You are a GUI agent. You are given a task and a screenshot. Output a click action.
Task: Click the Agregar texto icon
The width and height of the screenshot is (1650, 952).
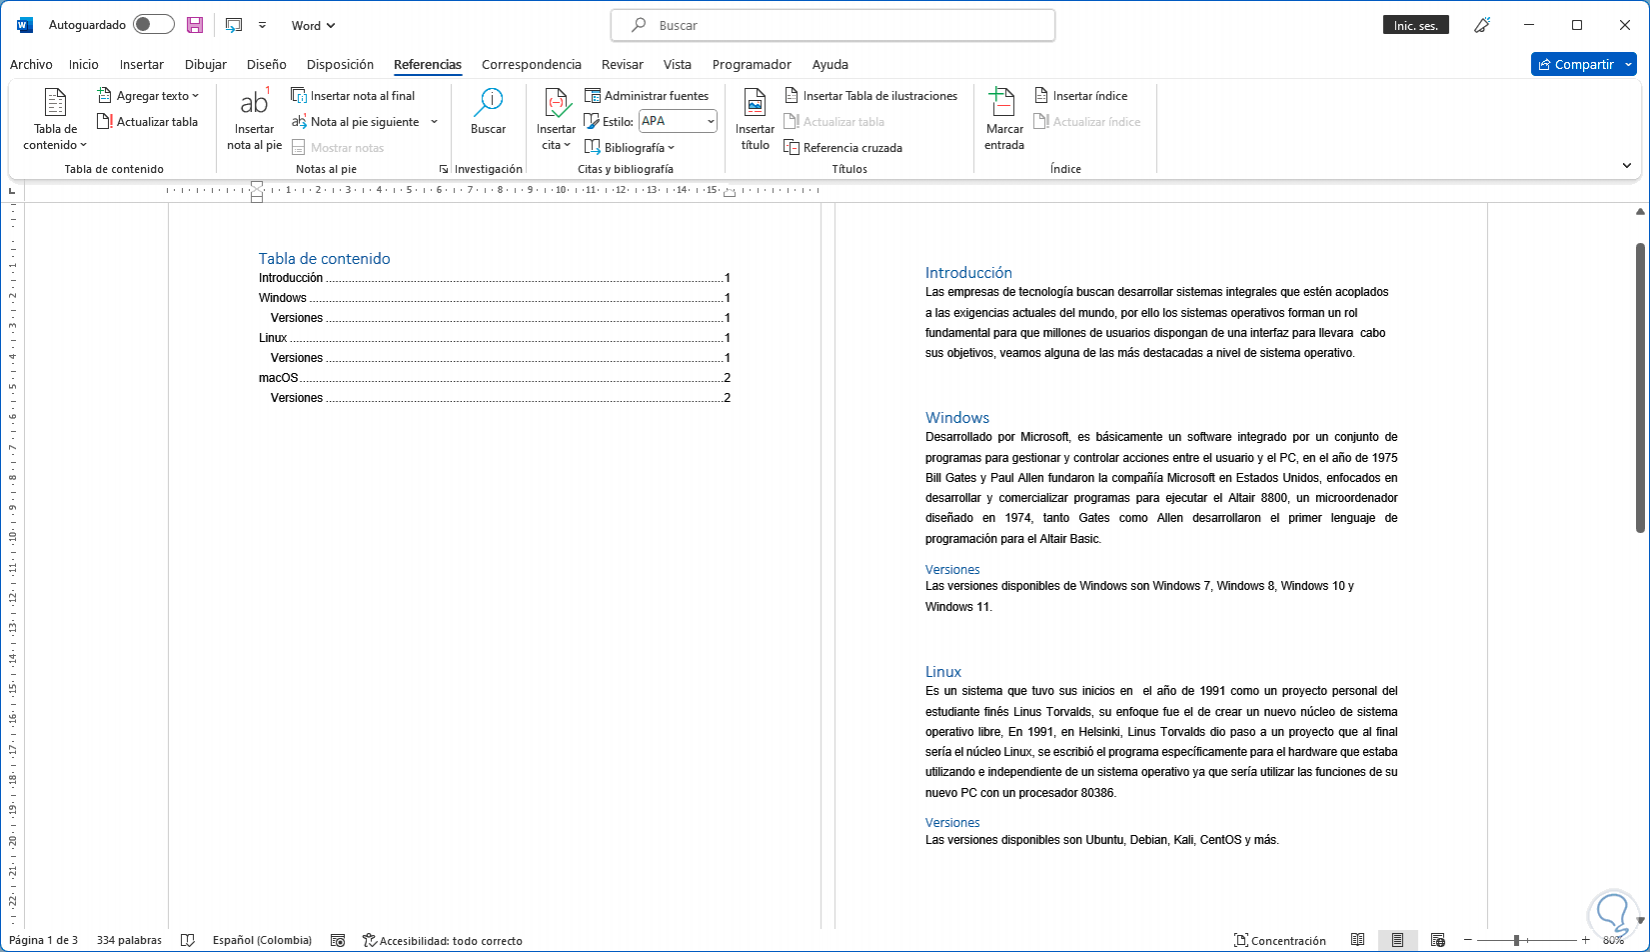(x=104, y=96)
